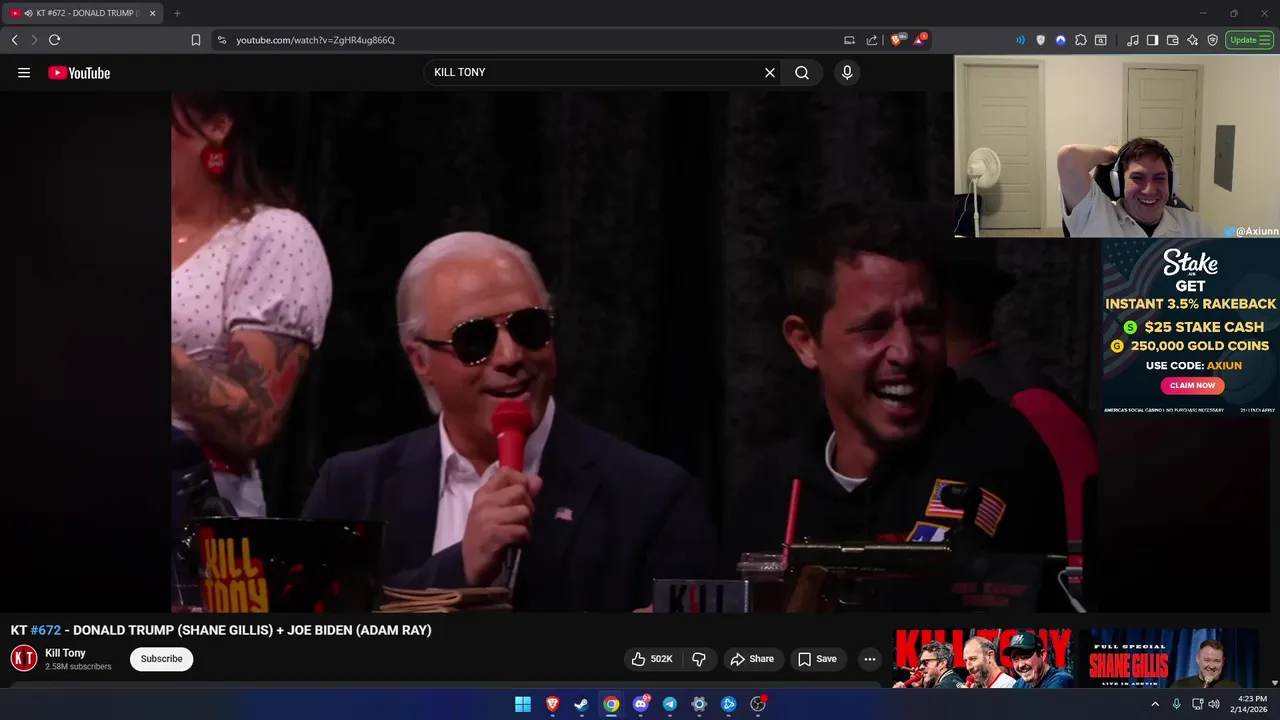Viewport: 1280px width, 720px height.
Task: Reload the current page
Action: 54,40
